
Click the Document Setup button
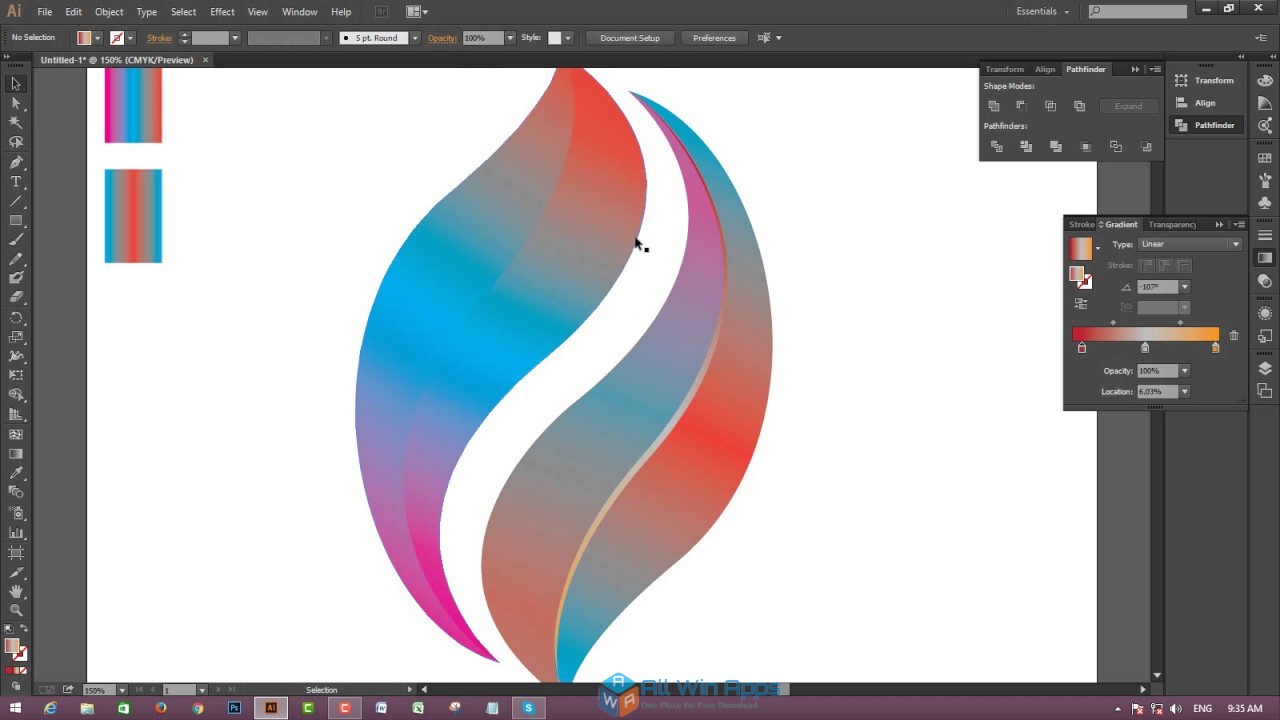pos(629,37)
